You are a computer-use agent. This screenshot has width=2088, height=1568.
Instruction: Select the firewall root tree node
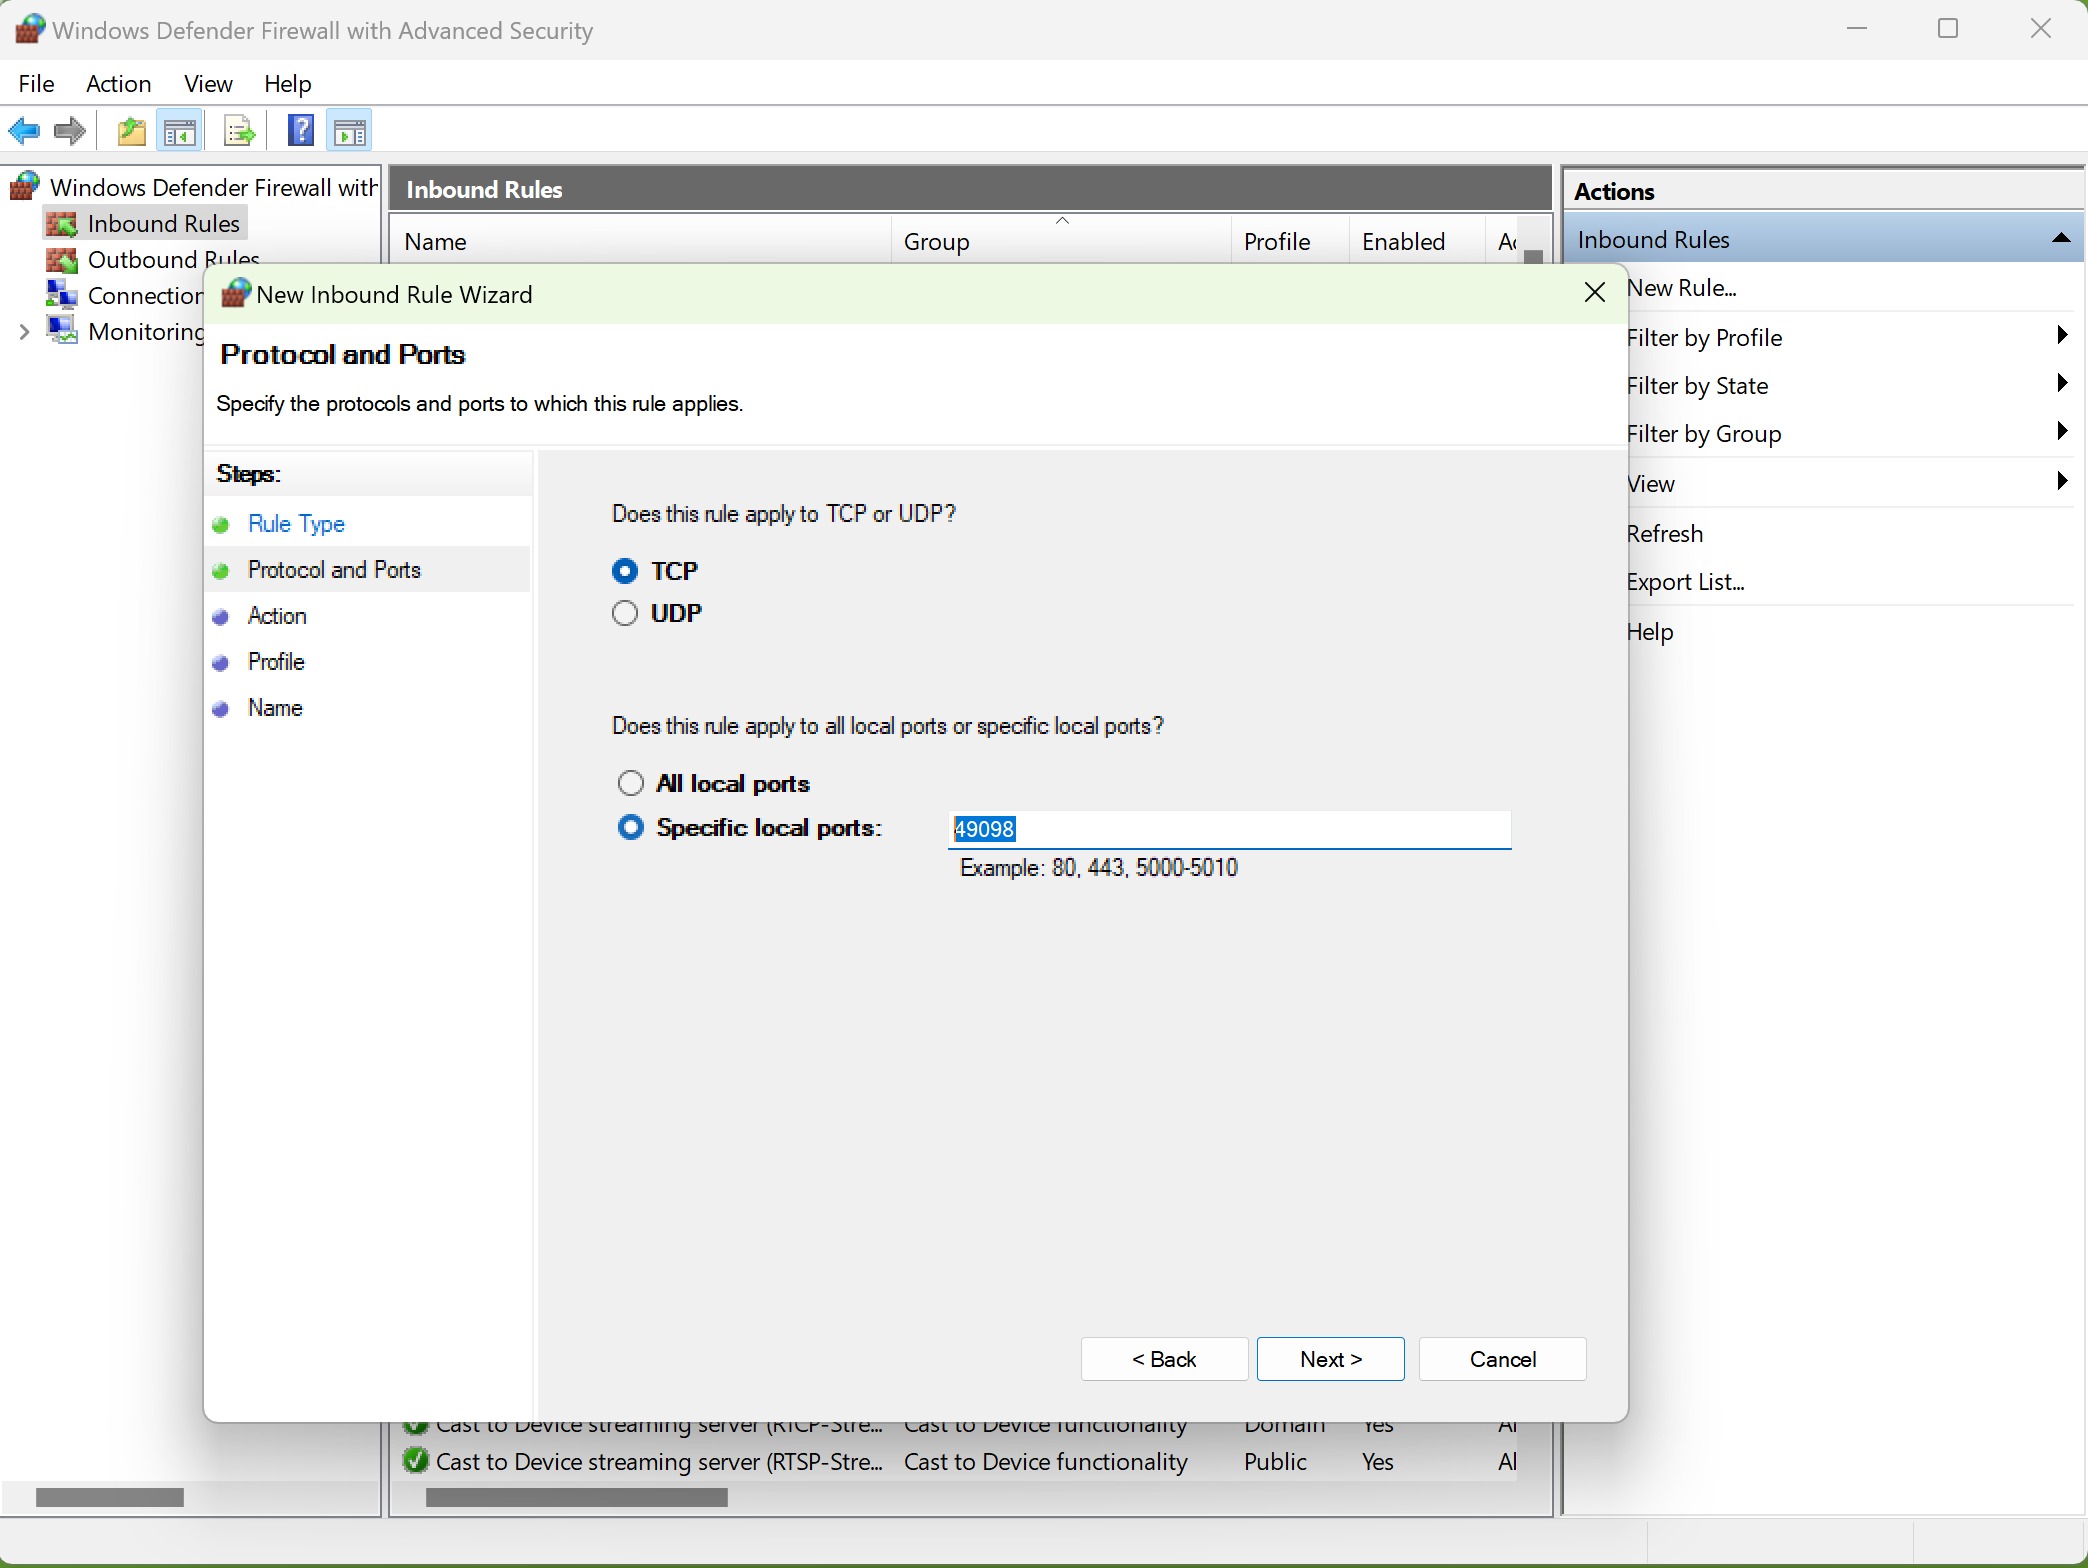213,187
